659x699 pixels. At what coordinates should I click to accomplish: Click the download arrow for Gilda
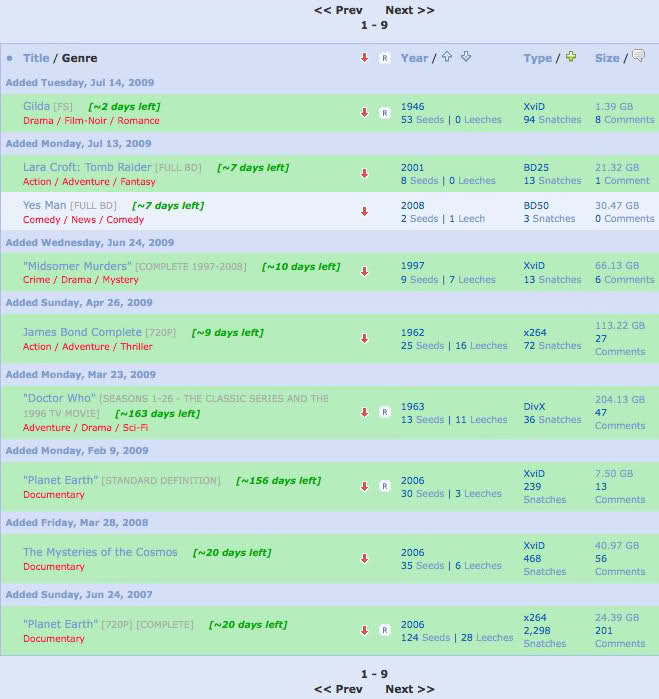coord(364,113)
